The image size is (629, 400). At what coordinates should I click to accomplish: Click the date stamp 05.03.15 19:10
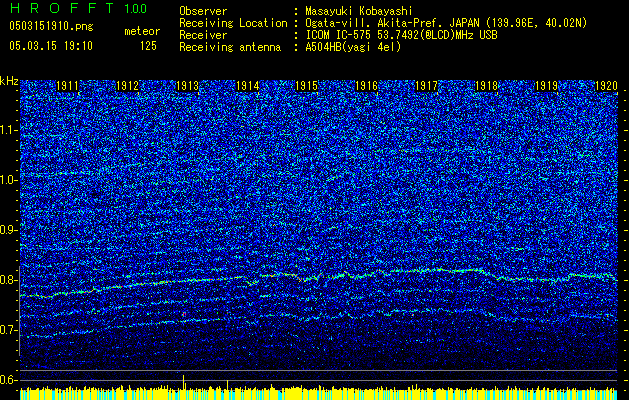[x=51, y=46]
